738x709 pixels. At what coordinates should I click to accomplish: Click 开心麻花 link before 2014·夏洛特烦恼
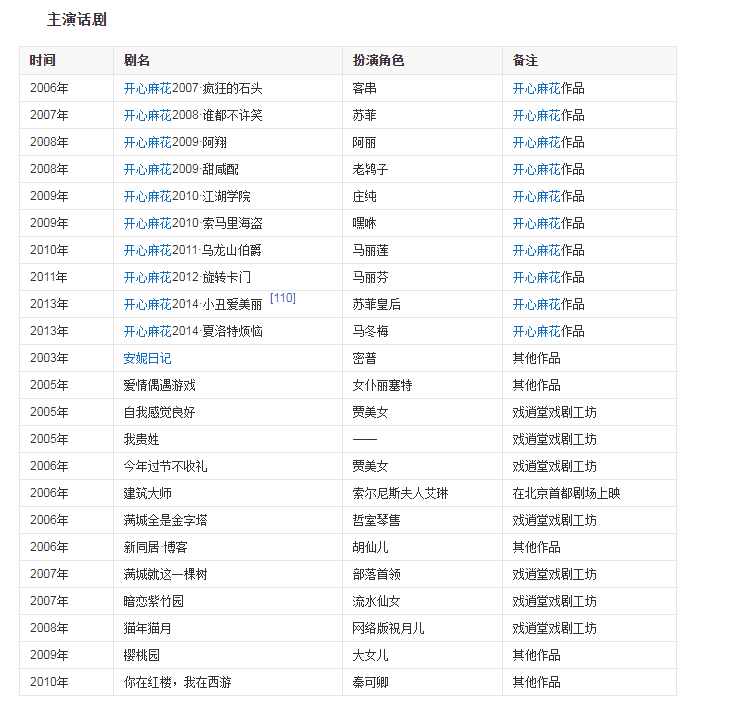point(147,331)
